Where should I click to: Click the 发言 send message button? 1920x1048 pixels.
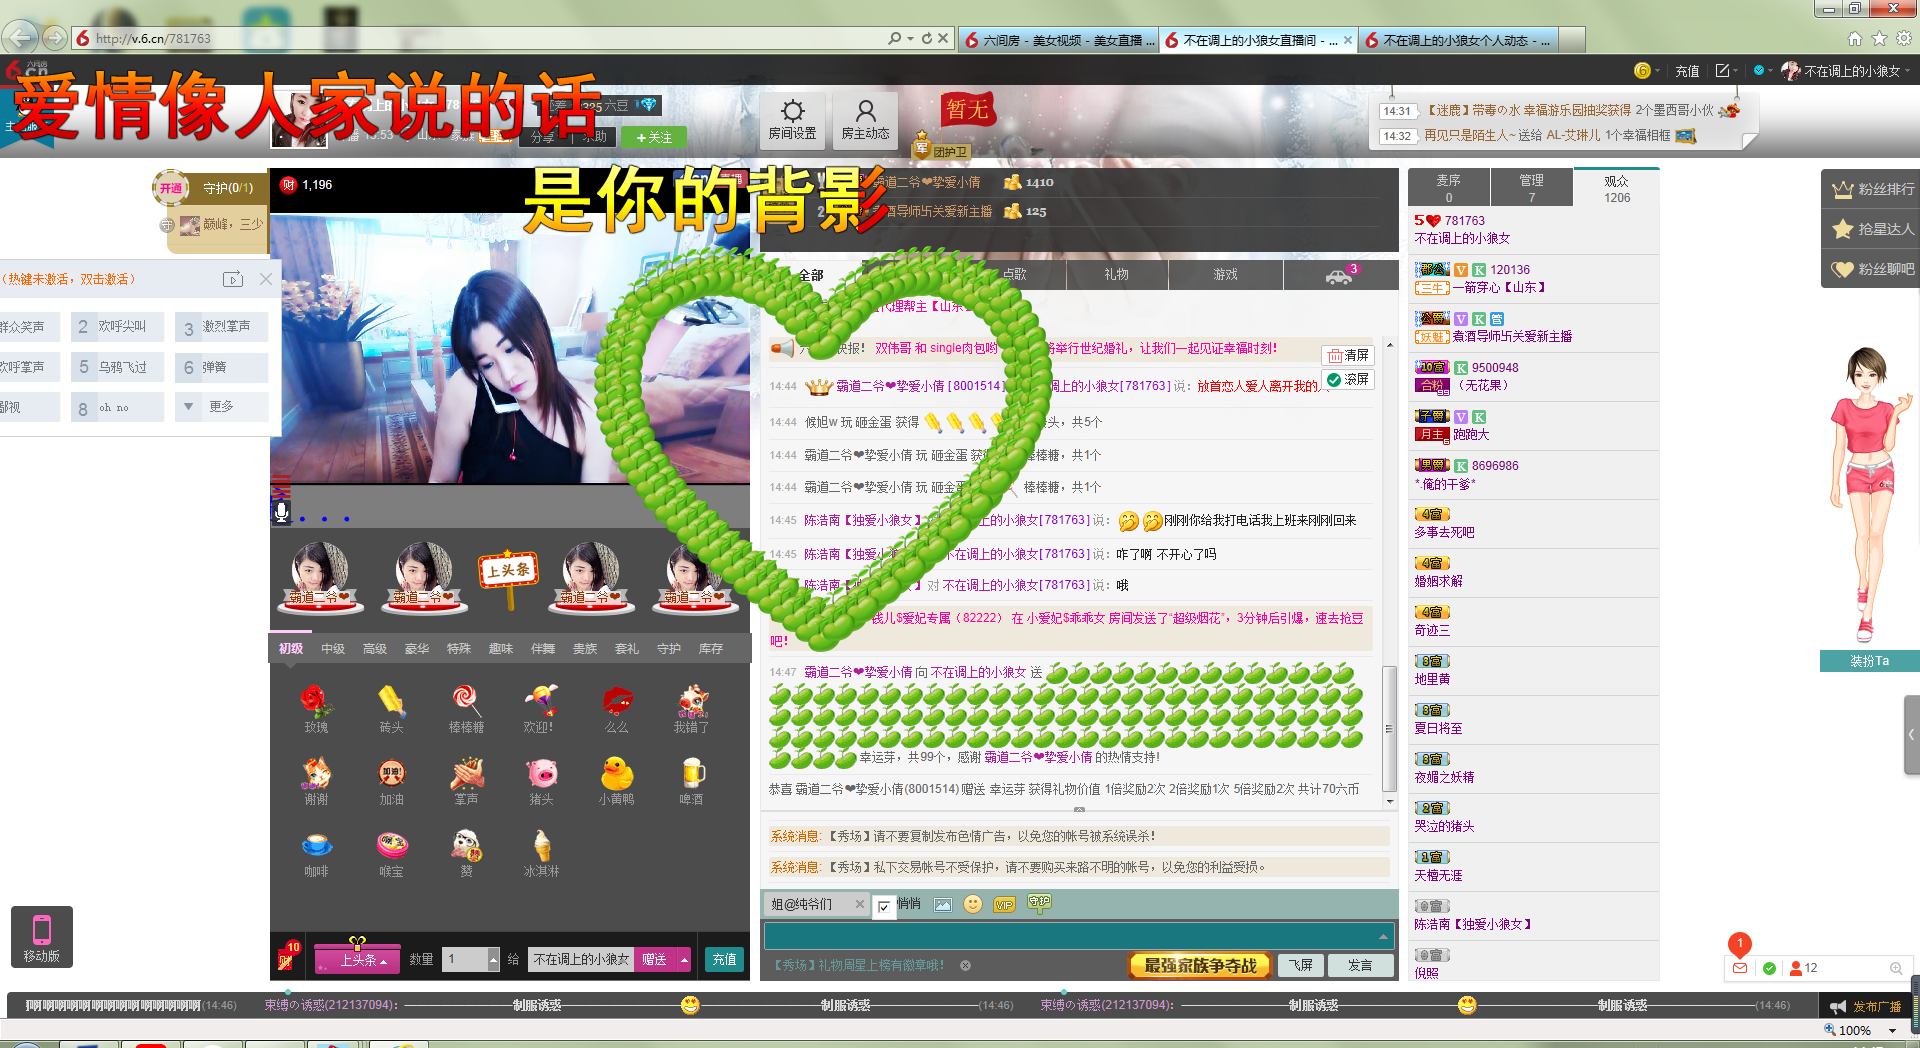coord(1360,965)
